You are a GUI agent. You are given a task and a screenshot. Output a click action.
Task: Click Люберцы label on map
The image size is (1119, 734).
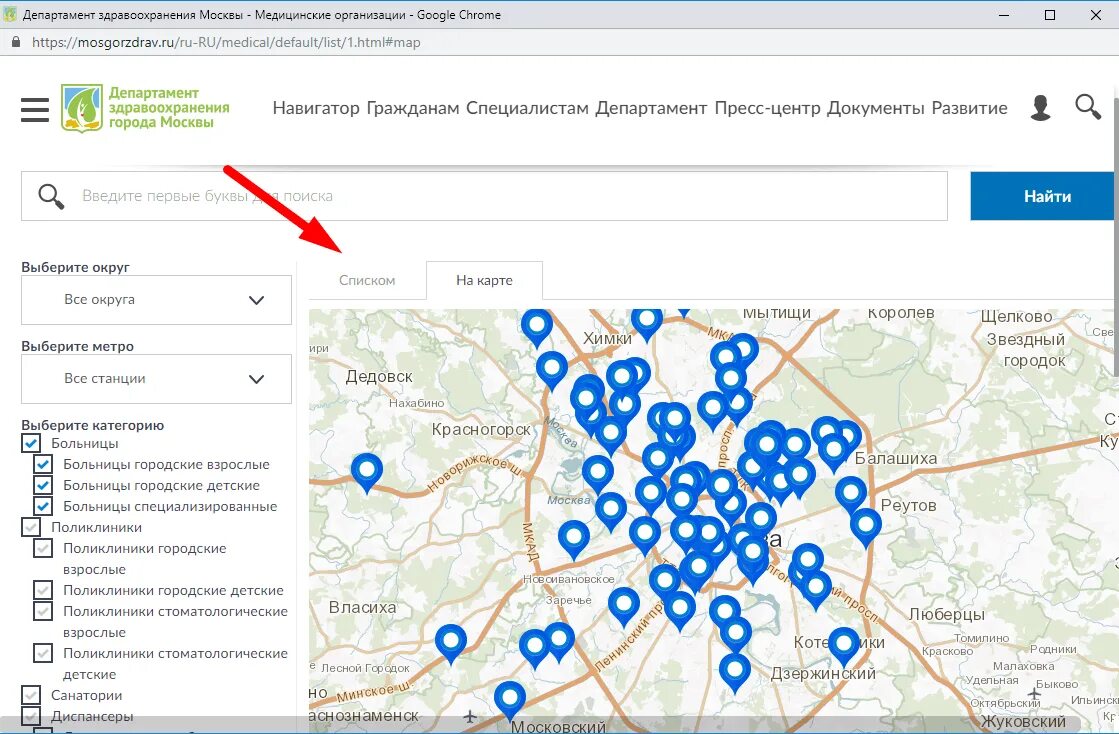tap(946, 614)
